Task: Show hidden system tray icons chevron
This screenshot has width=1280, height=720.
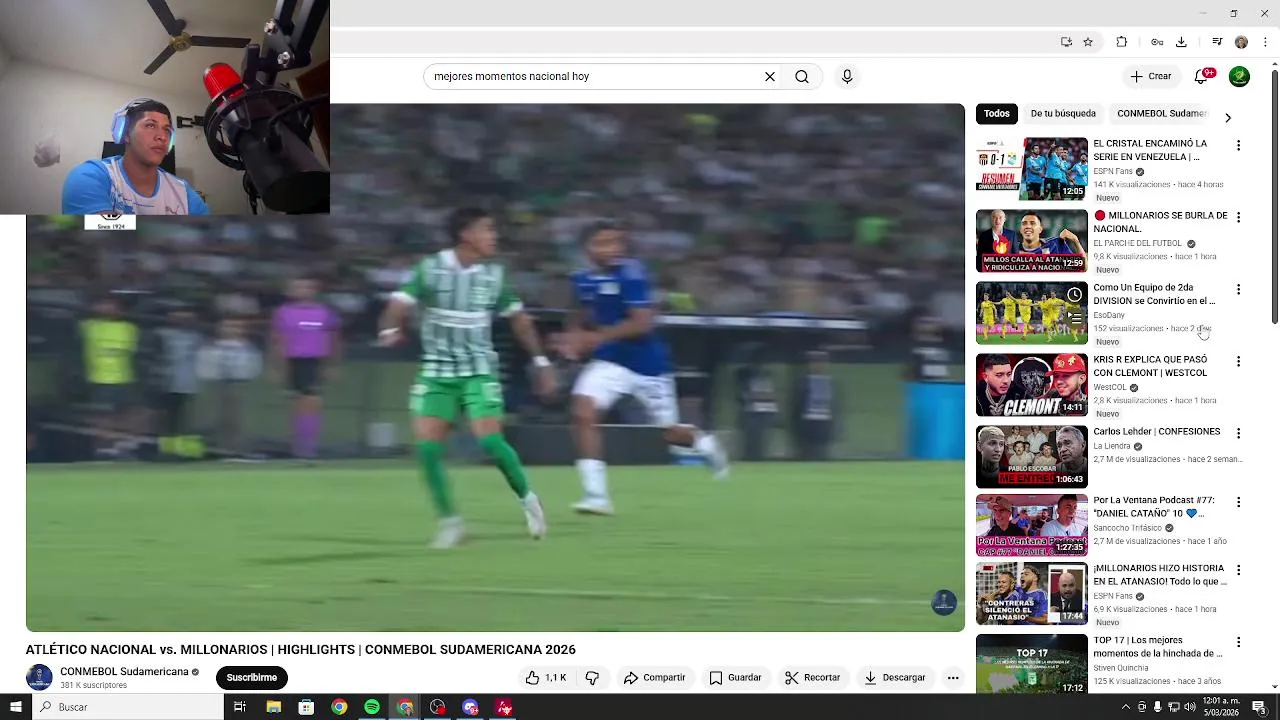Action: 1127,707
